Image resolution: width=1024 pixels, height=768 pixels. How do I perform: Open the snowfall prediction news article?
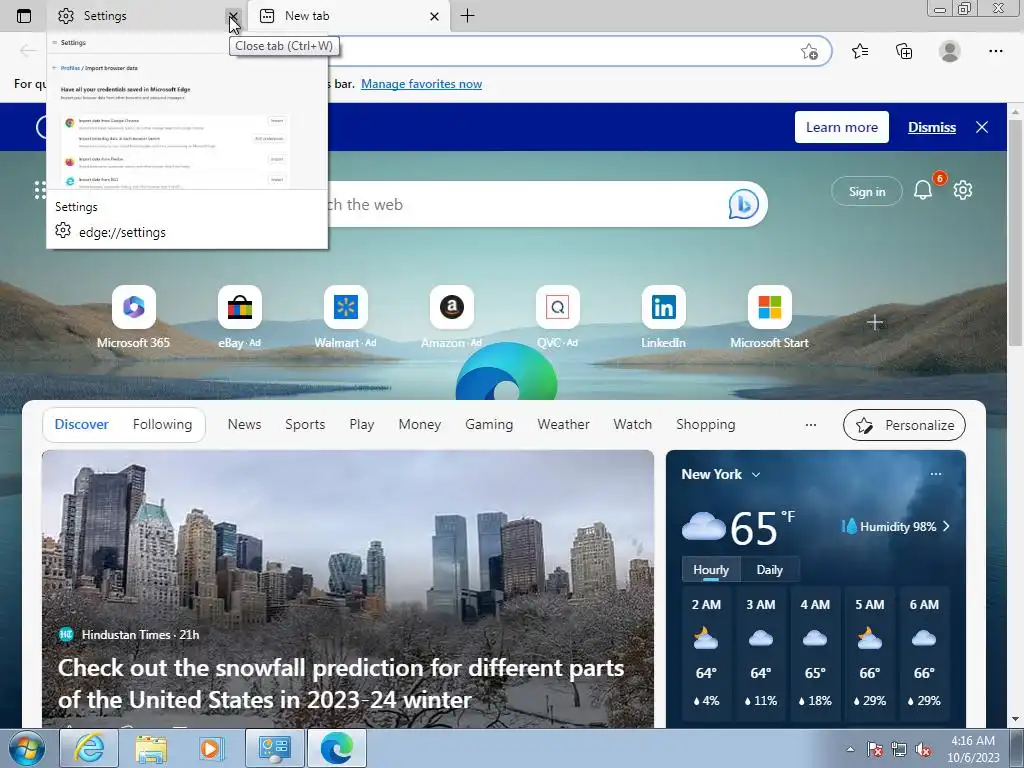(x=341, y=684)
